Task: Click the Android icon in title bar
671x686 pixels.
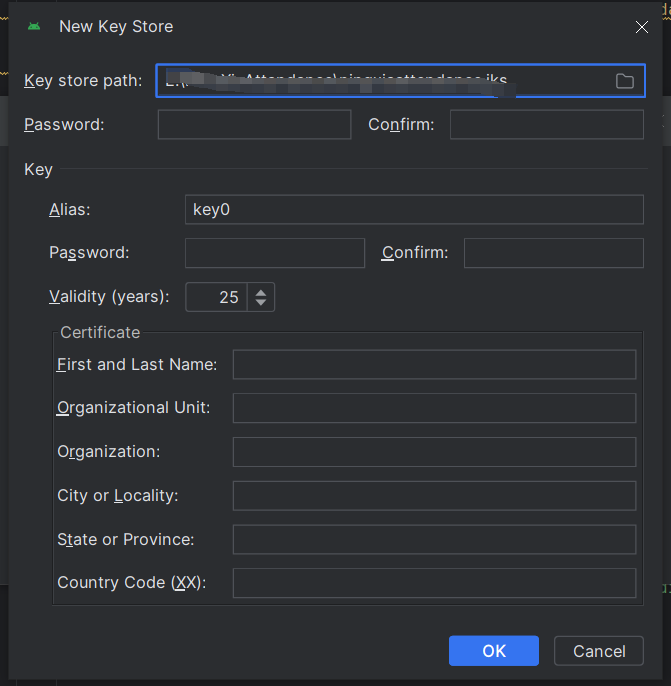Action: pyautogui.click(x=34, y=27)
